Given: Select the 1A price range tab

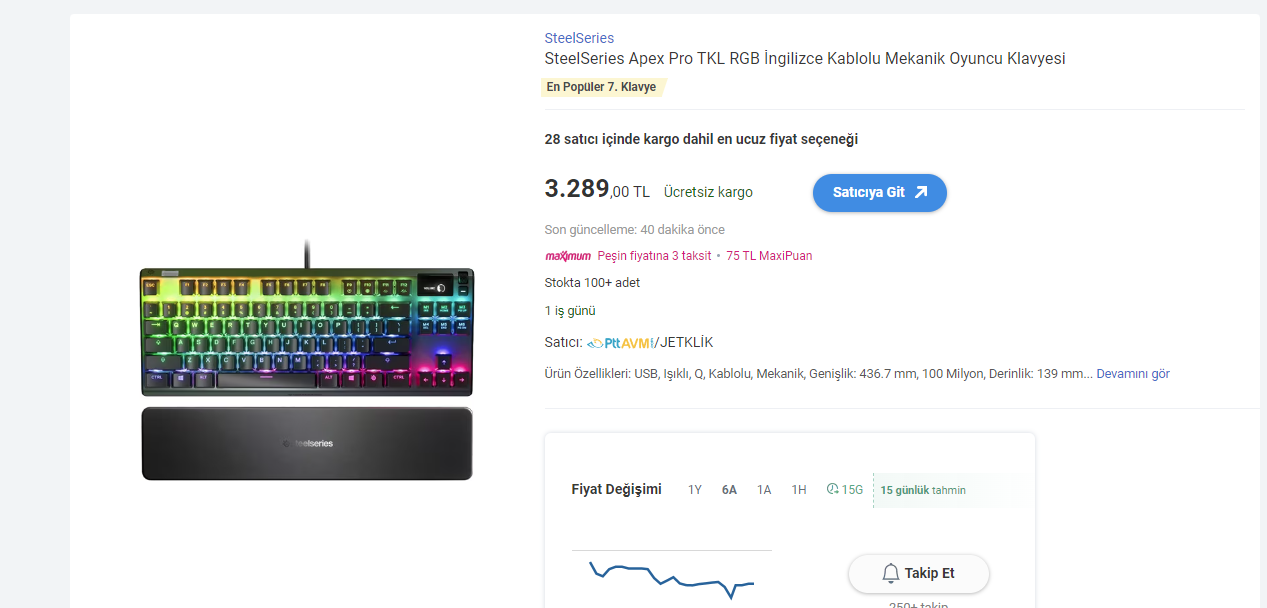Looking at the screenshot, I should [x=764, y=490].
